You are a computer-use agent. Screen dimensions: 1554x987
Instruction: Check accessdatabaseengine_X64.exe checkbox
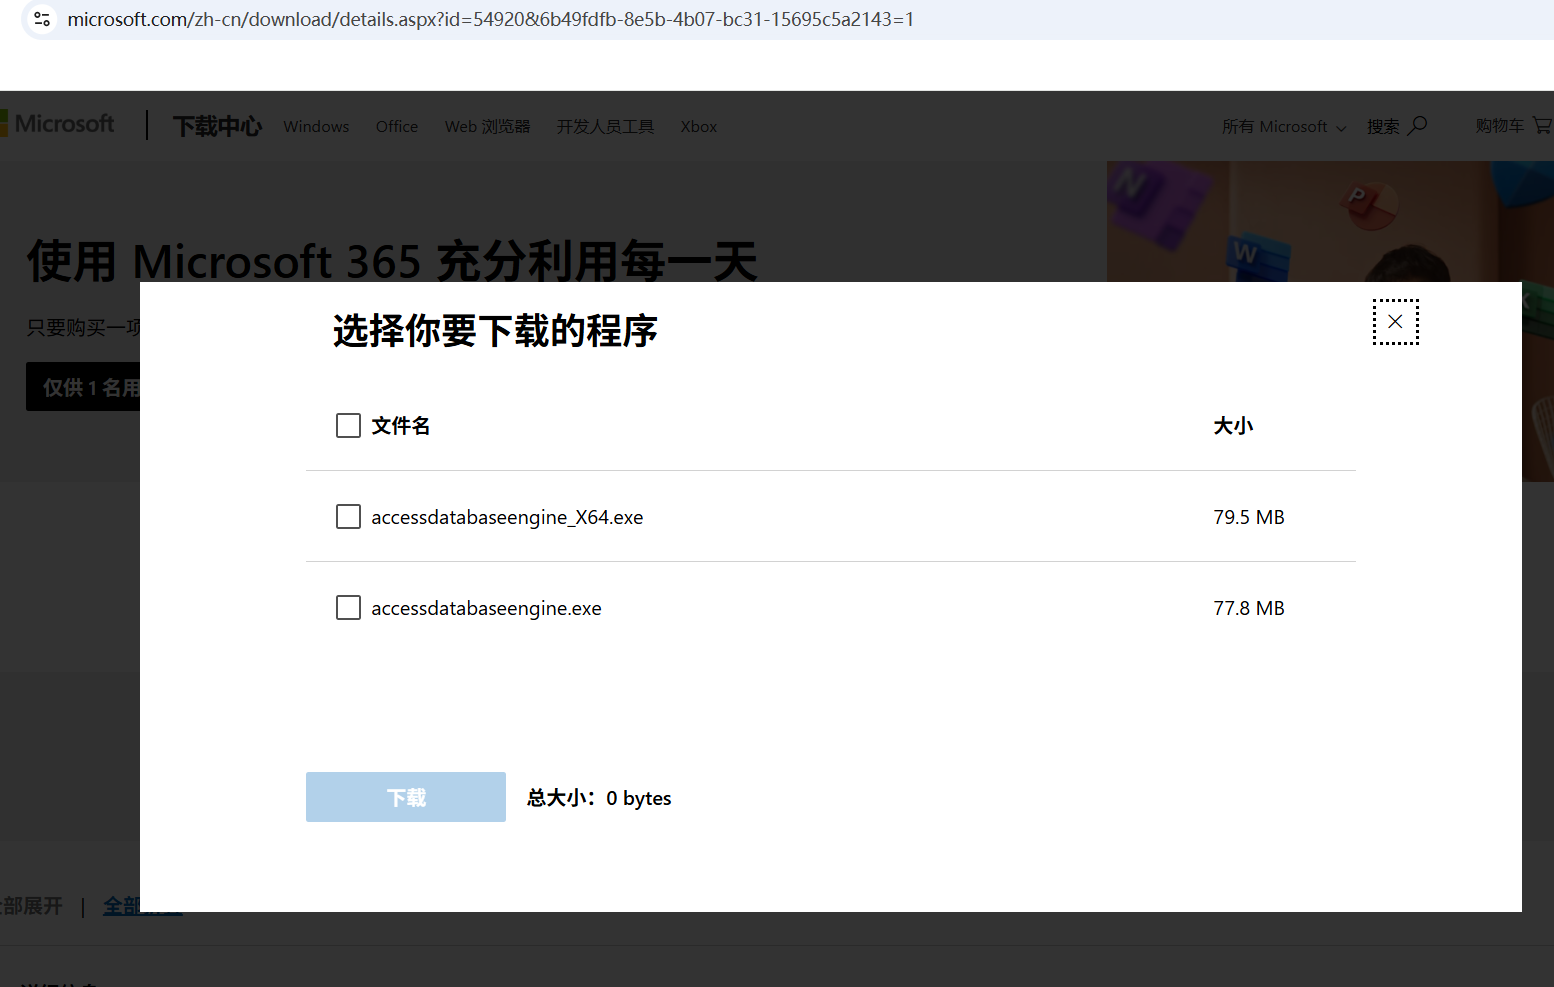click(x=348, y=517)
